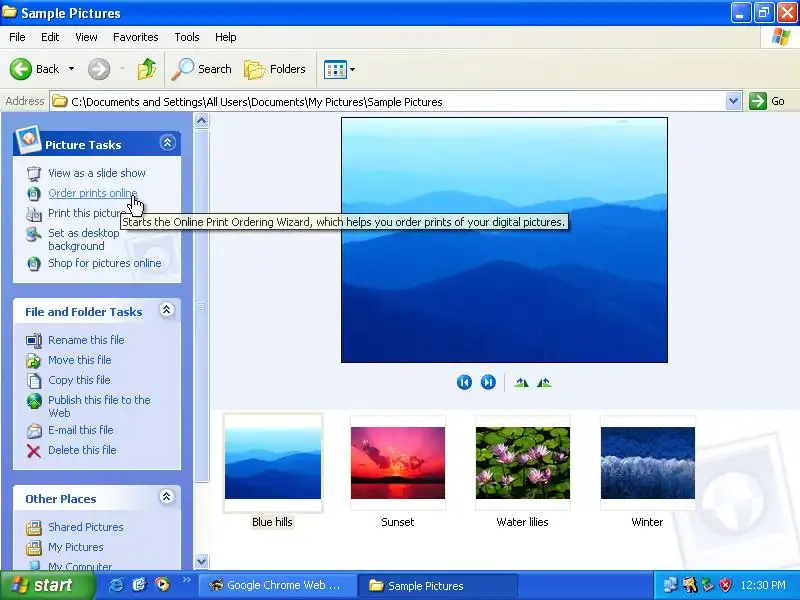Open the Windows Start menu
Viewport: 800px width, 600px height.
coord(46,585)
